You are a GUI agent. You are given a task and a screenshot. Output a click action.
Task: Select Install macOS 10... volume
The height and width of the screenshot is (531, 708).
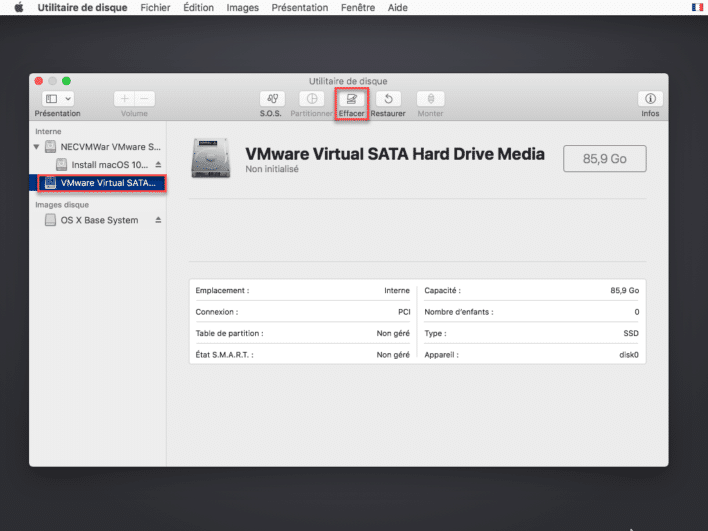point(109,165)
